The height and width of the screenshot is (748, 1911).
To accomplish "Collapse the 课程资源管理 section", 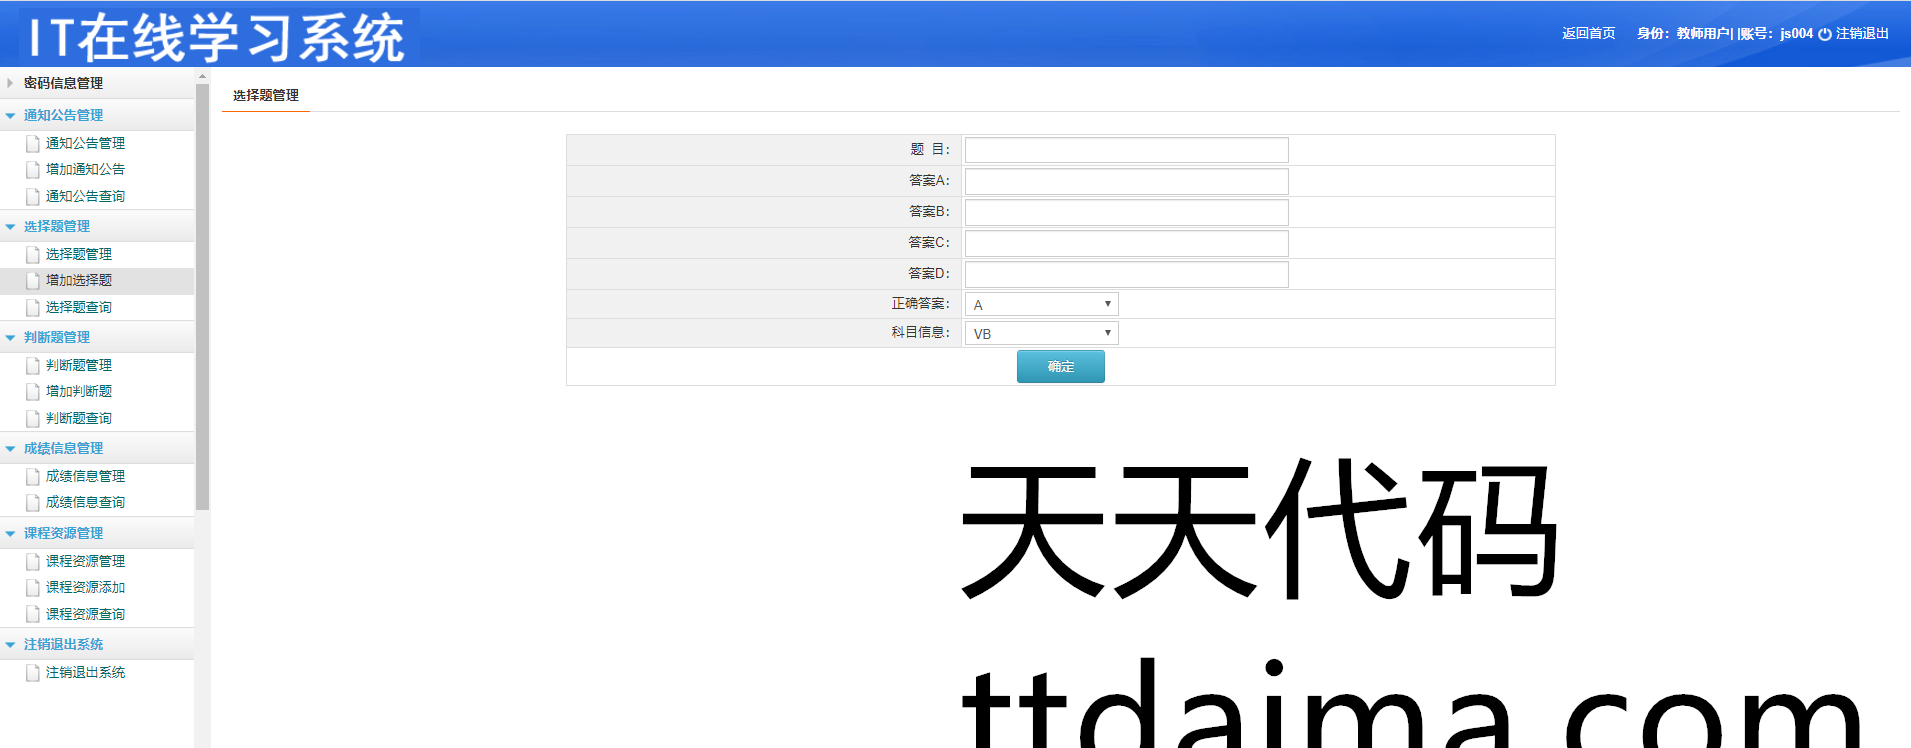I will point(63,533).
